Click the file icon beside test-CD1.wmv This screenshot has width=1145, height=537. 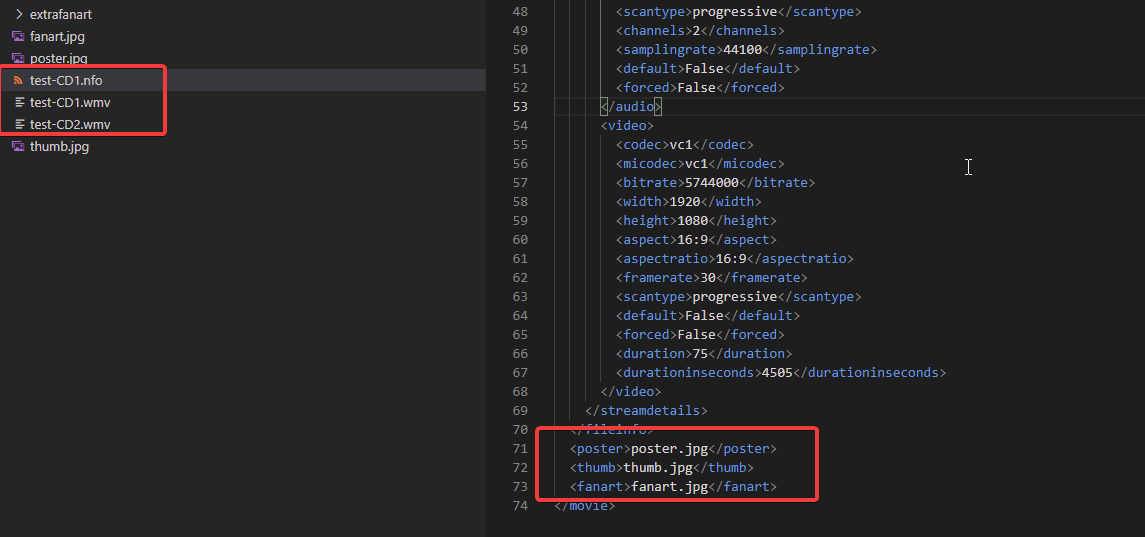[x=20, y=102]
